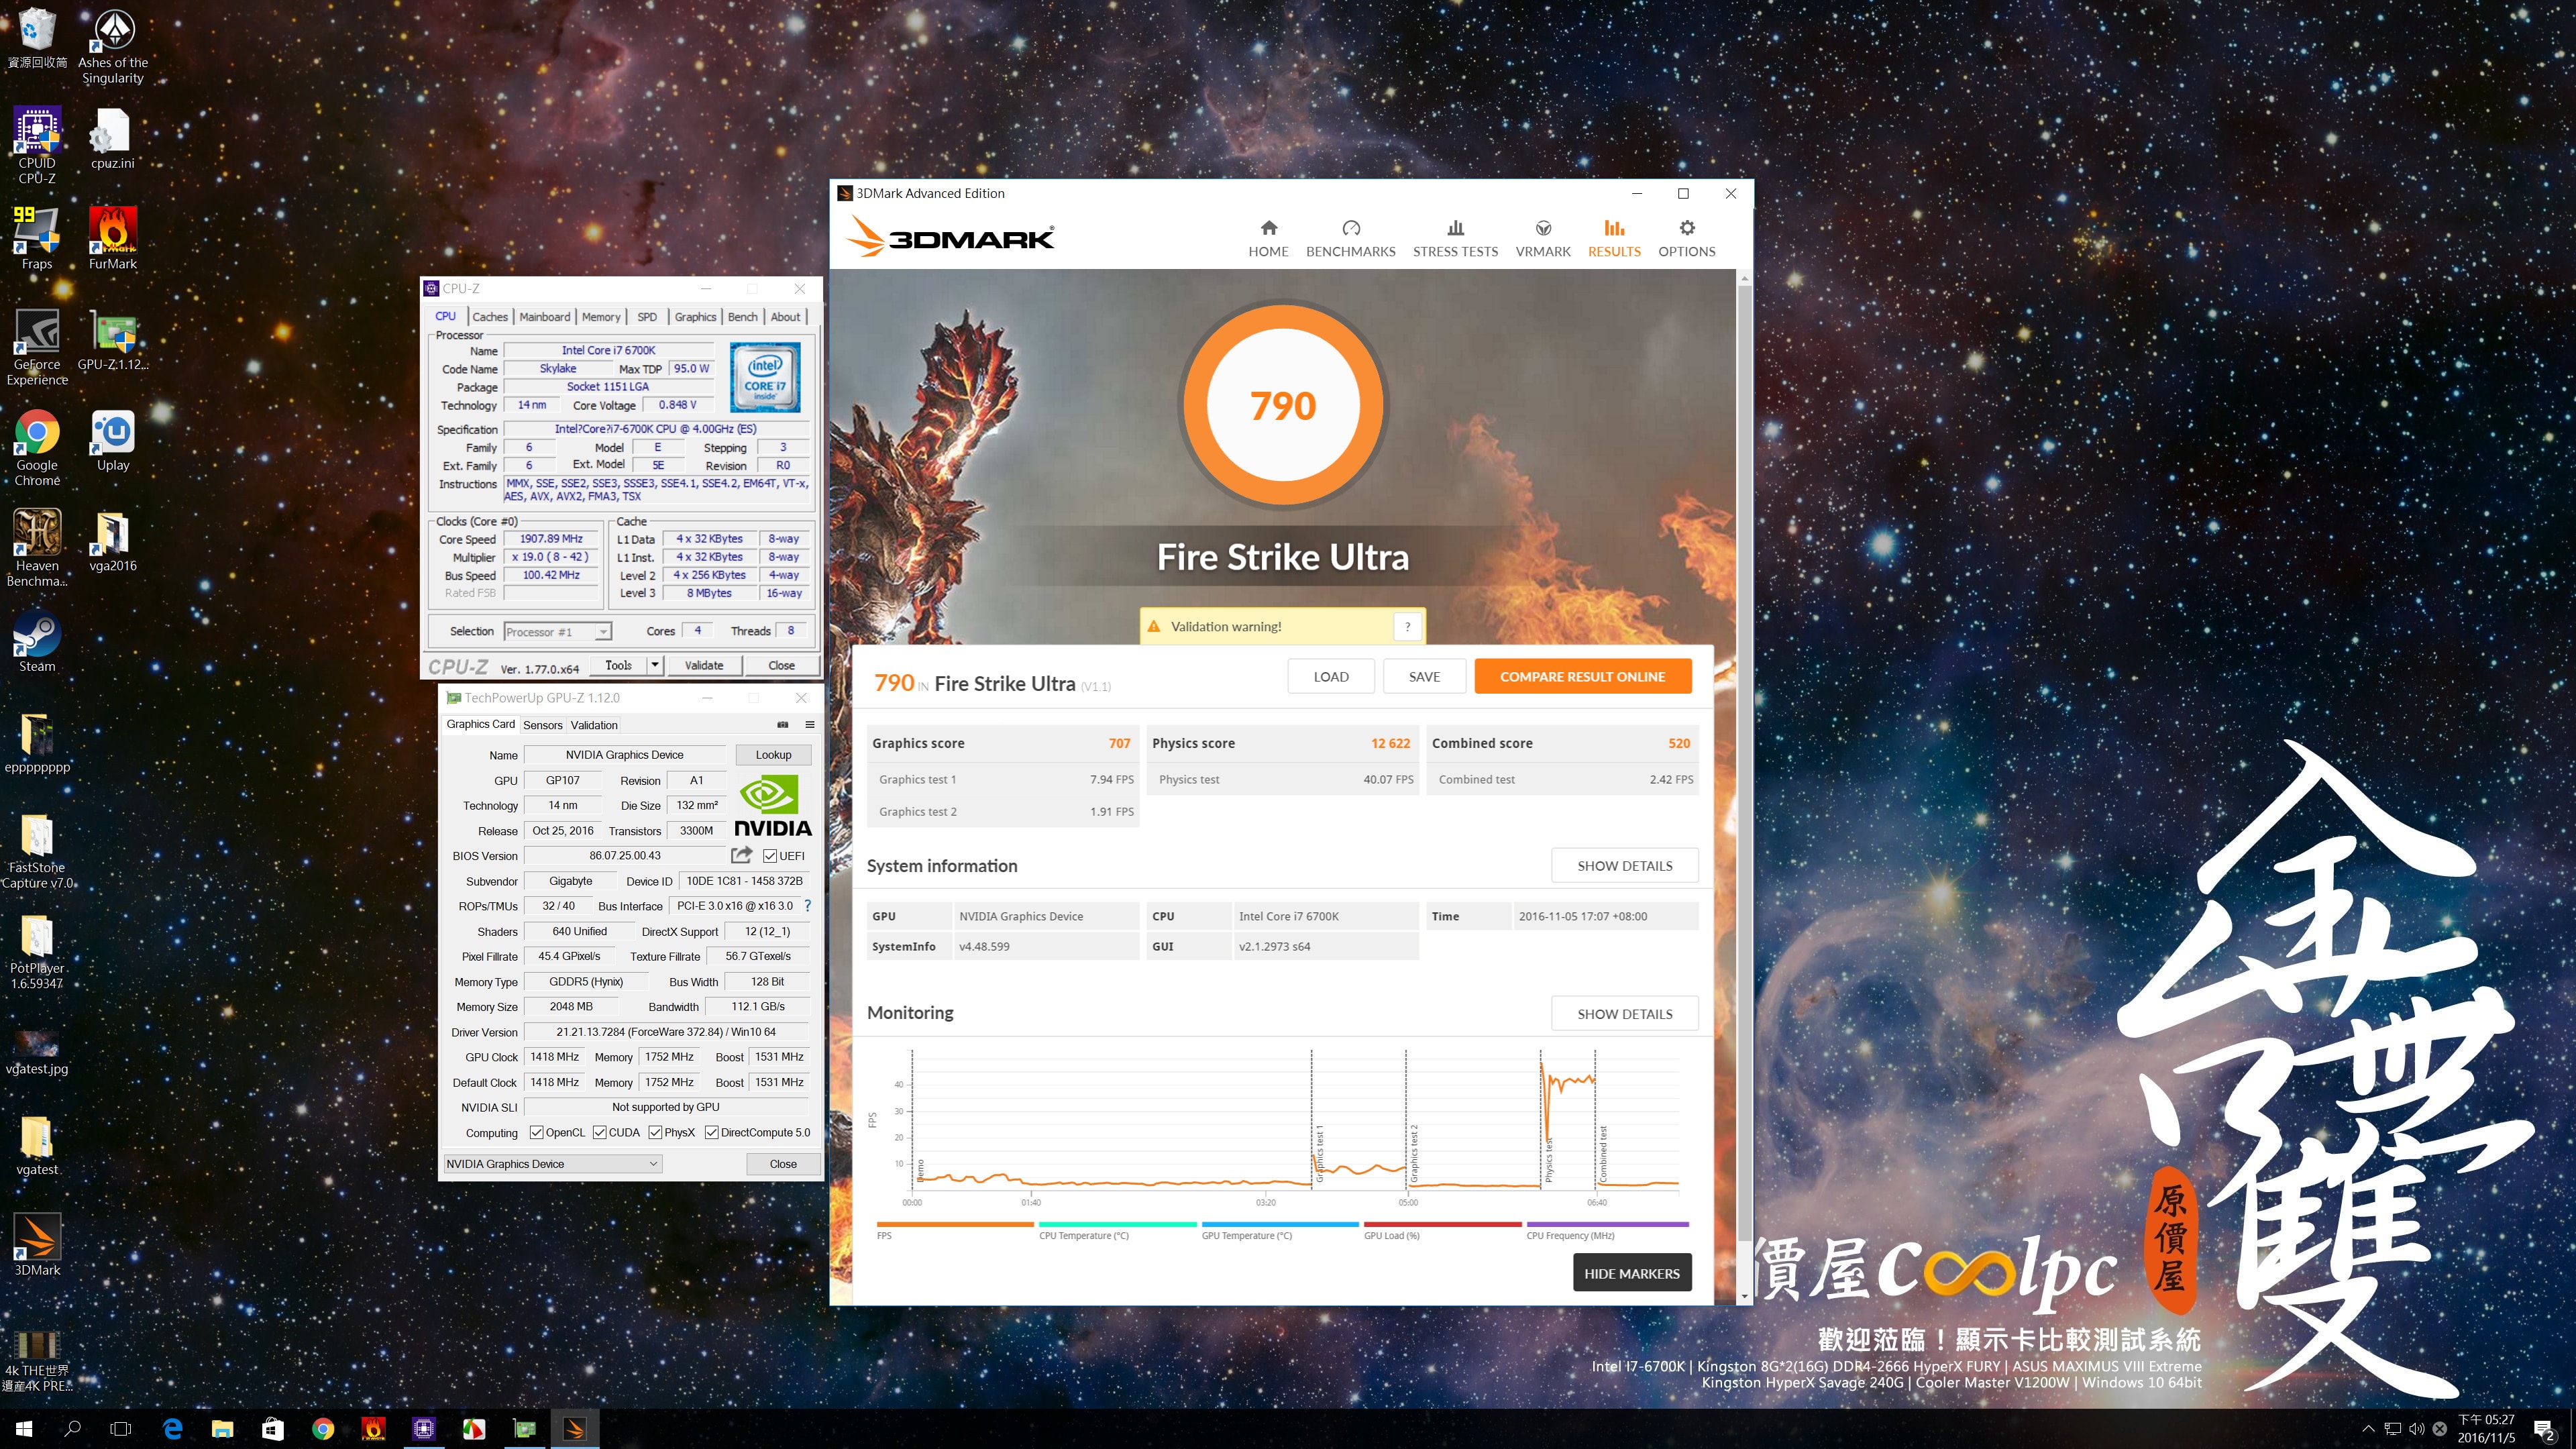Viewport: 2576px width, 1449px height.
Task: Click the CPU-Z Tools button
Action: coord(619,665)
